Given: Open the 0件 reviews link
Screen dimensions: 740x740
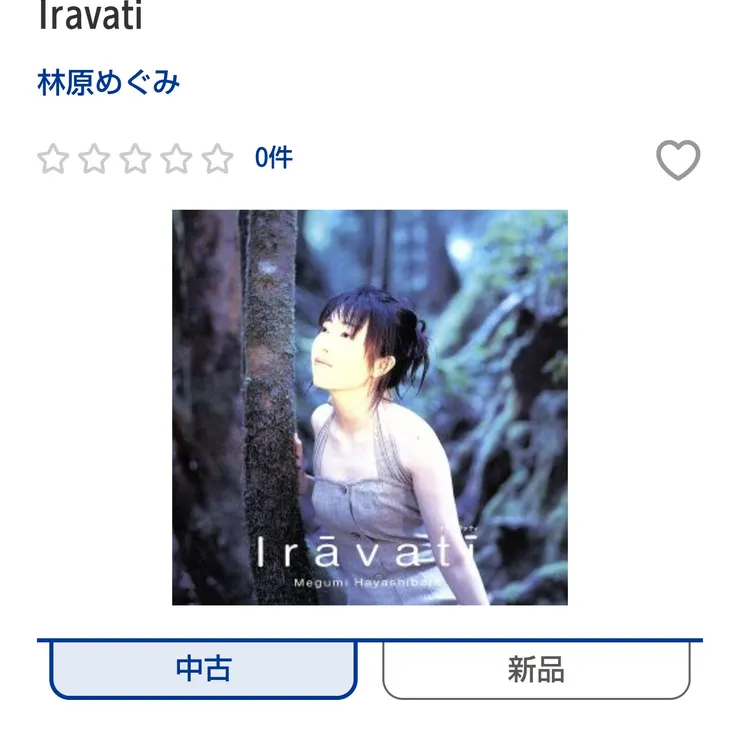Looking at the screenshot, I should click(x=274, y=158).
